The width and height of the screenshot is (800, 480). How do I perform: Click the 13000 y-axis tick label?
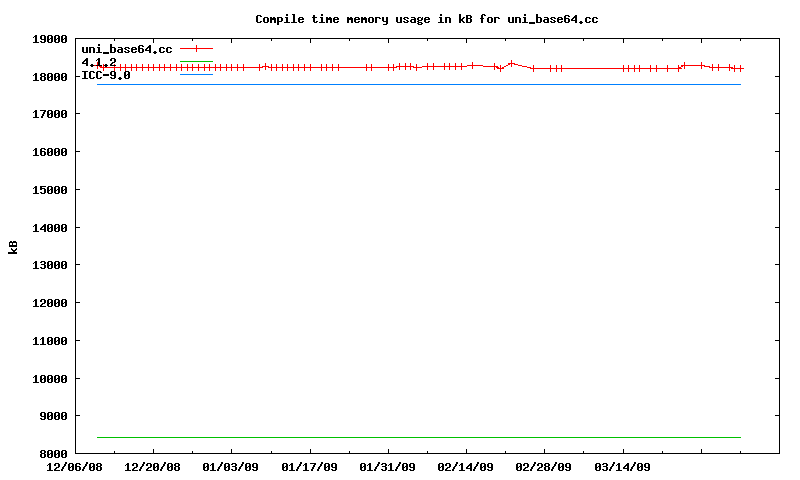pos(50,265)
